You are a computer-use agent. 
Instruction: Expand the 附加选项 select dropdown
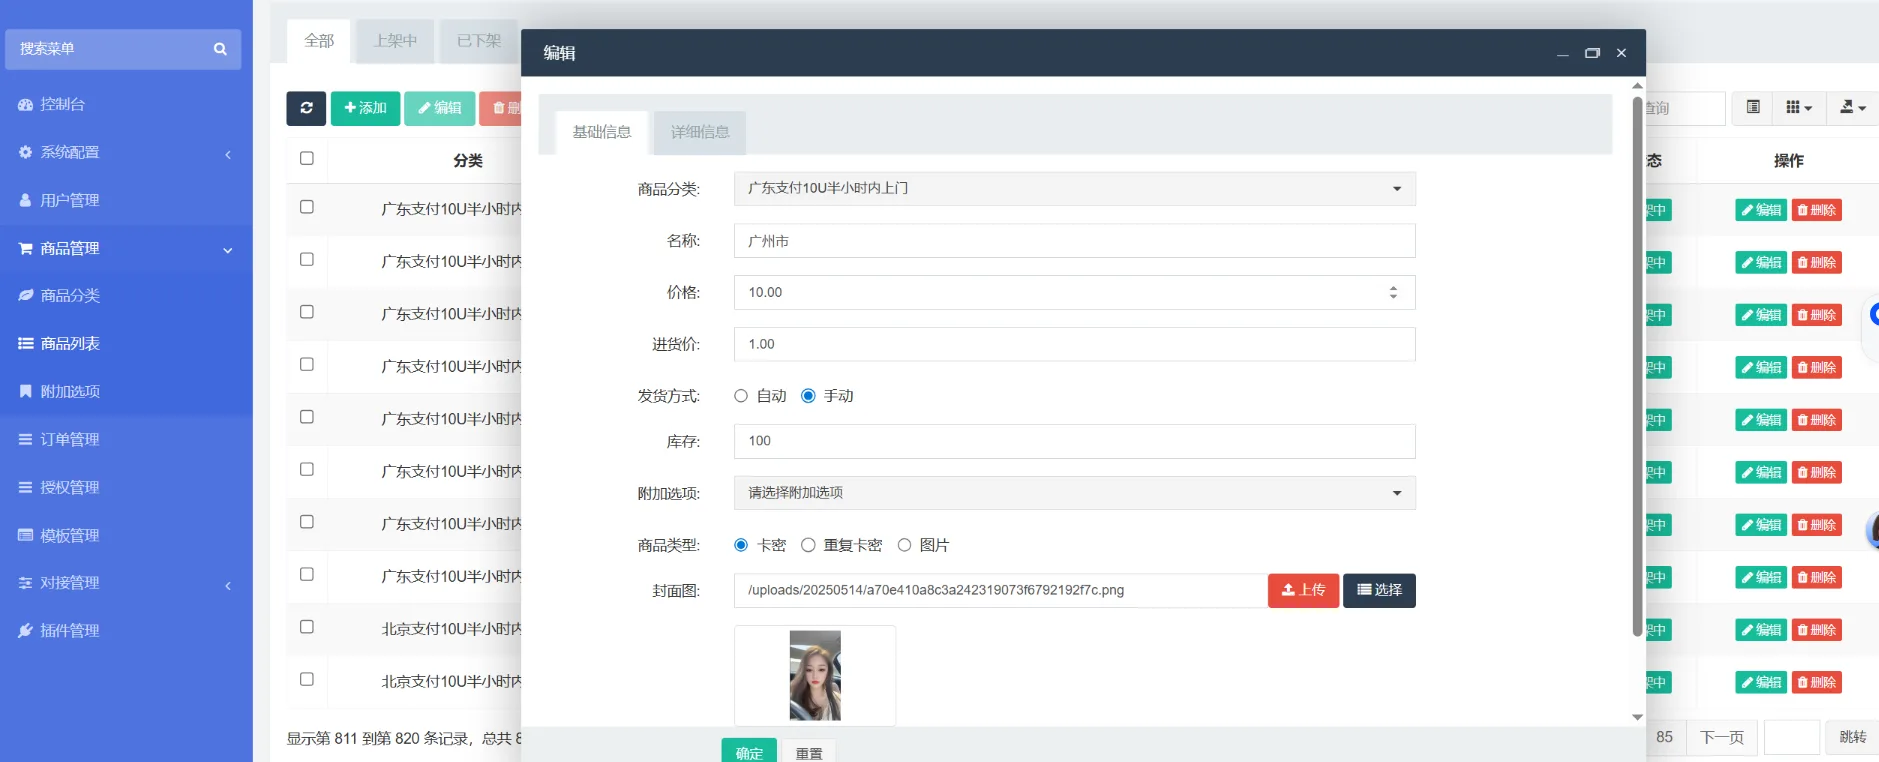click(1074, 493)
